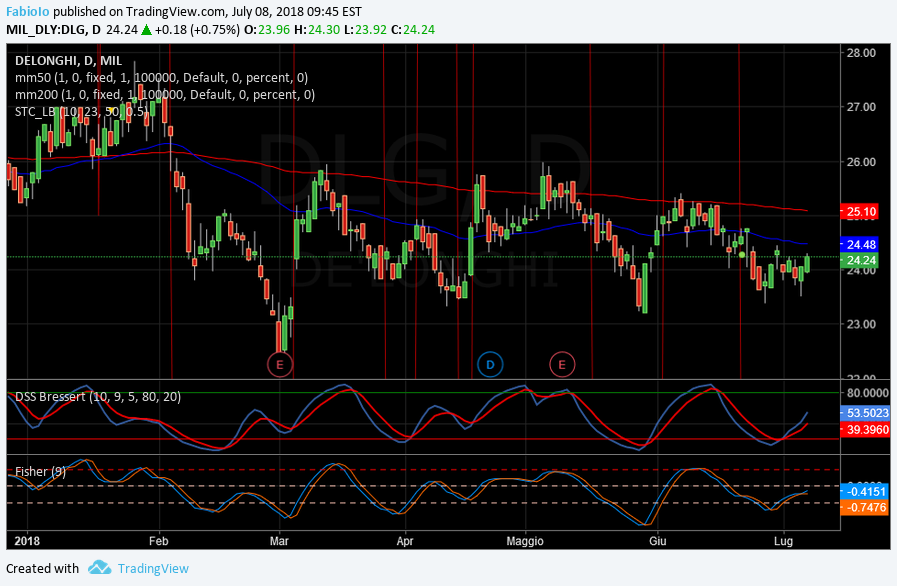This screenshot has width=897, height=586.
Task: Click the Feb label on the time axis
Action: point(158,541)
